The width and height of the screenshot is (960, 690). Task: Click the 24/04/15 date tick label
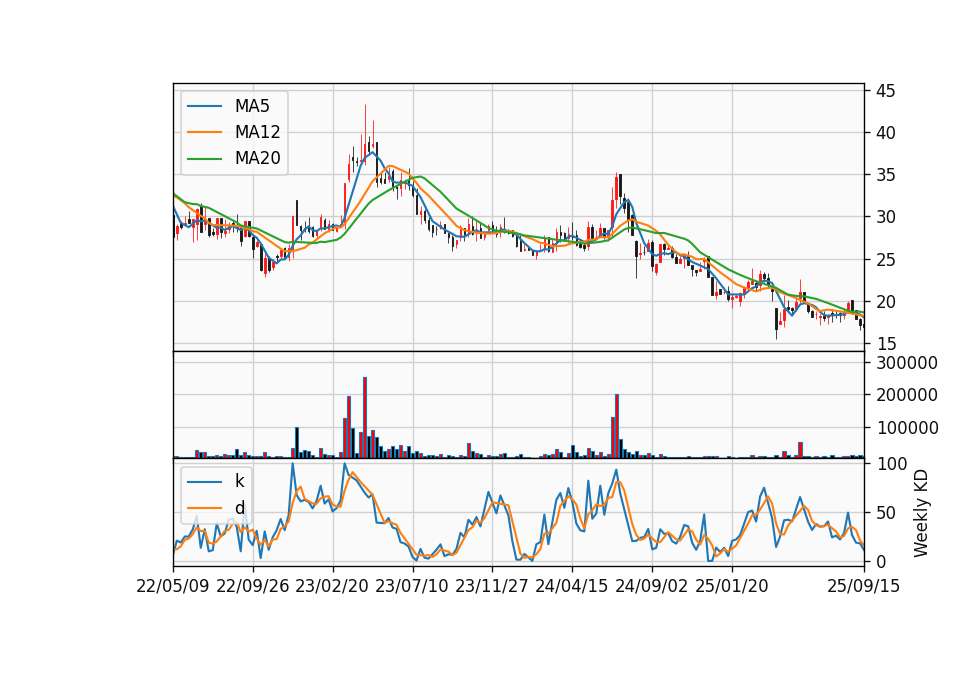(x=572, y=586)
